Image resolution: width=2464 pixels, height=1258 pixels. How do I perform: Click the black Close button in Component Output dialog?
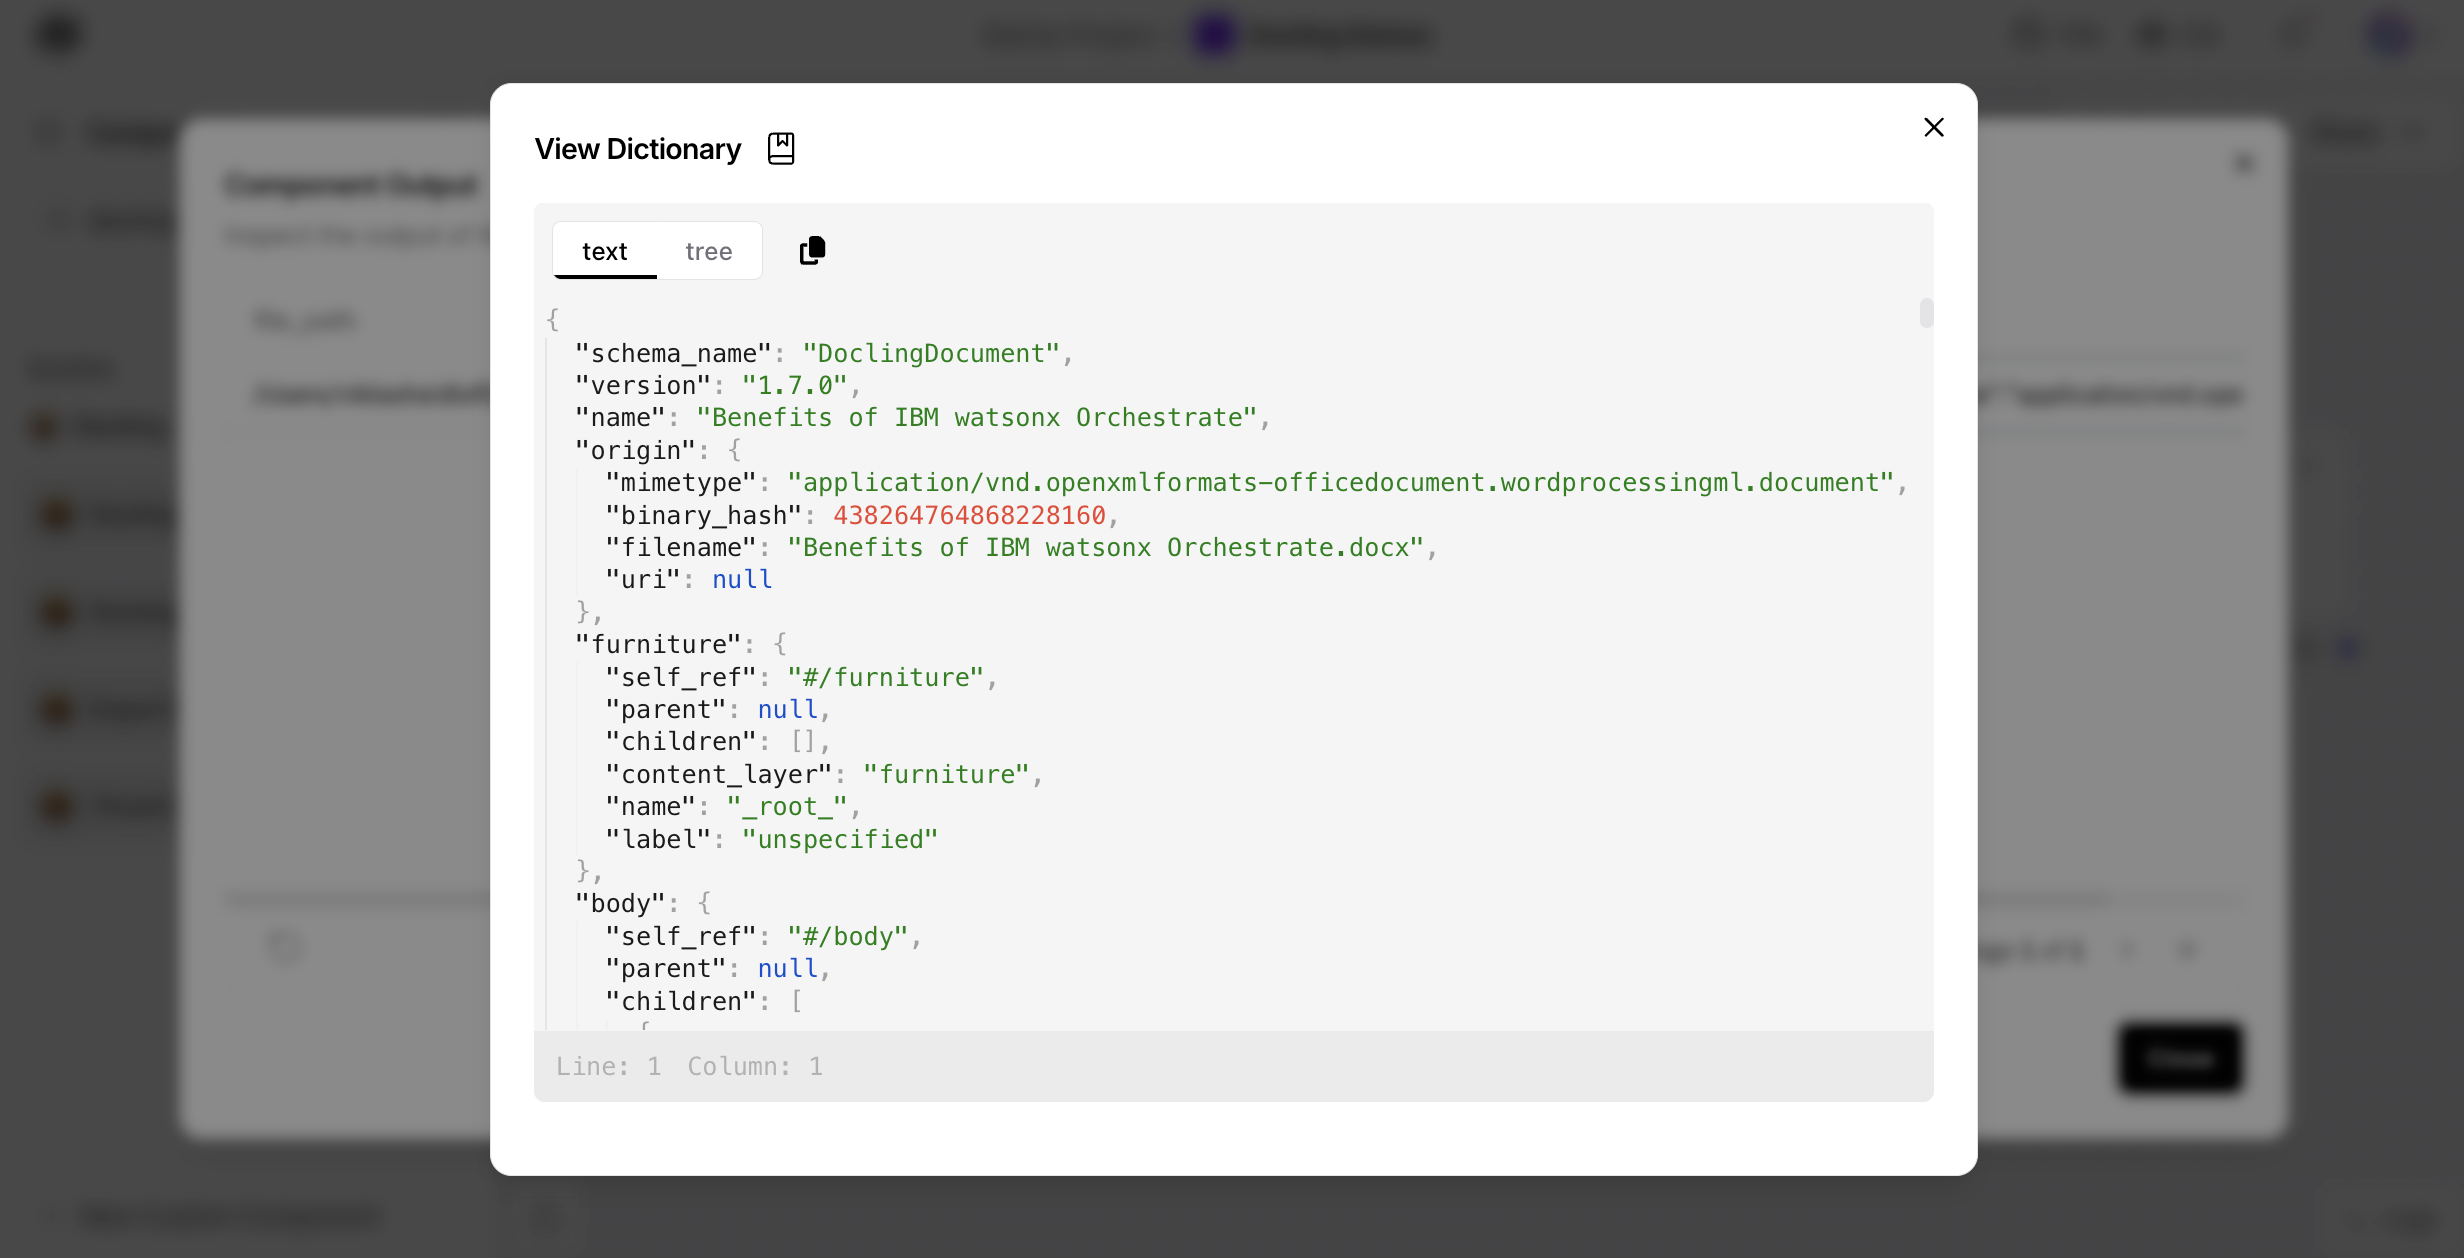(x=2179, y=1057)
